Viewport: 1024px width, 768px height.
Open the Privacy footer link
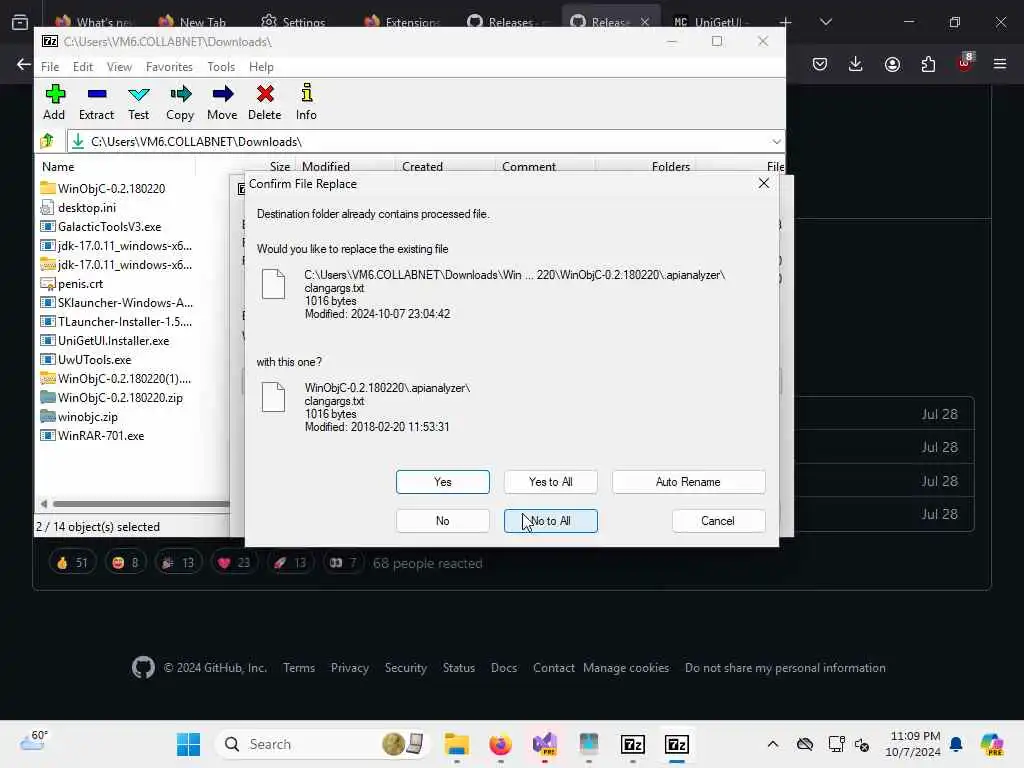[x=349, y=668]
